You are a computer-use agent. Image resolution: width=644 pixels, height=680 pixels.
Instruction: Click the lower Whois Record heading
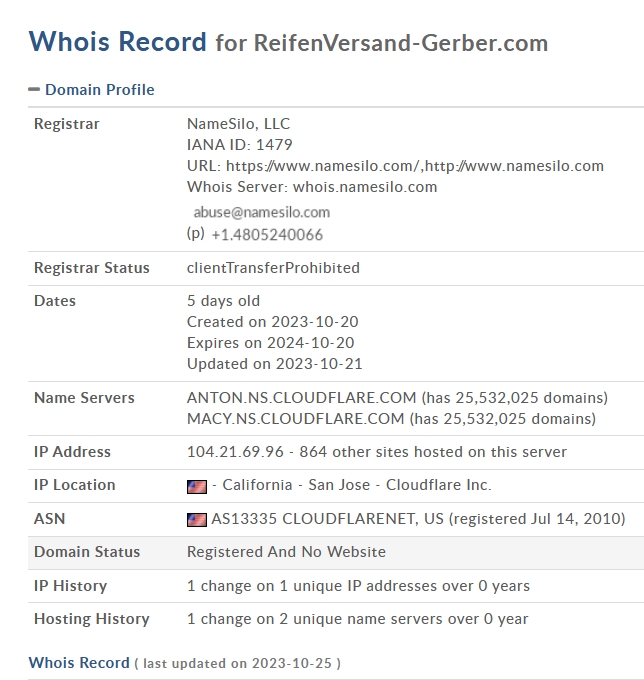tap(79, 663)
